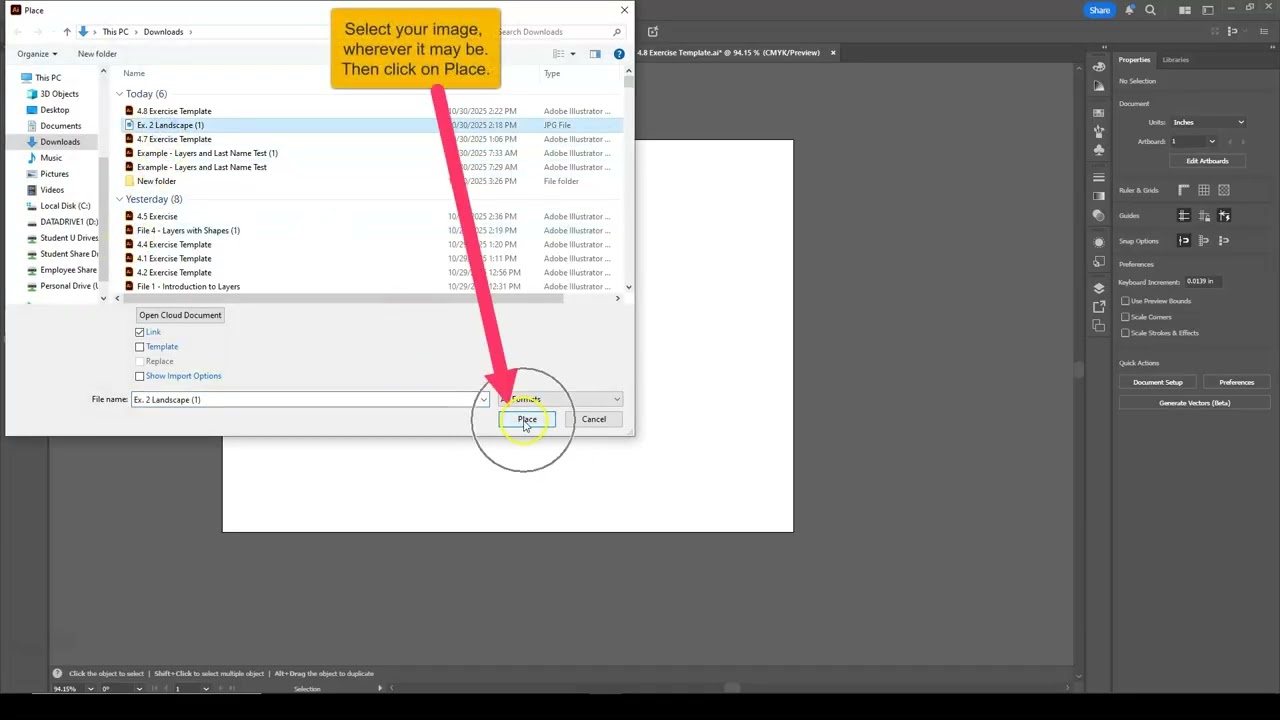Screen dimensions: 1280x720
Task: Click the Help icon in Place dialog
Action: [x=619, y=54]
